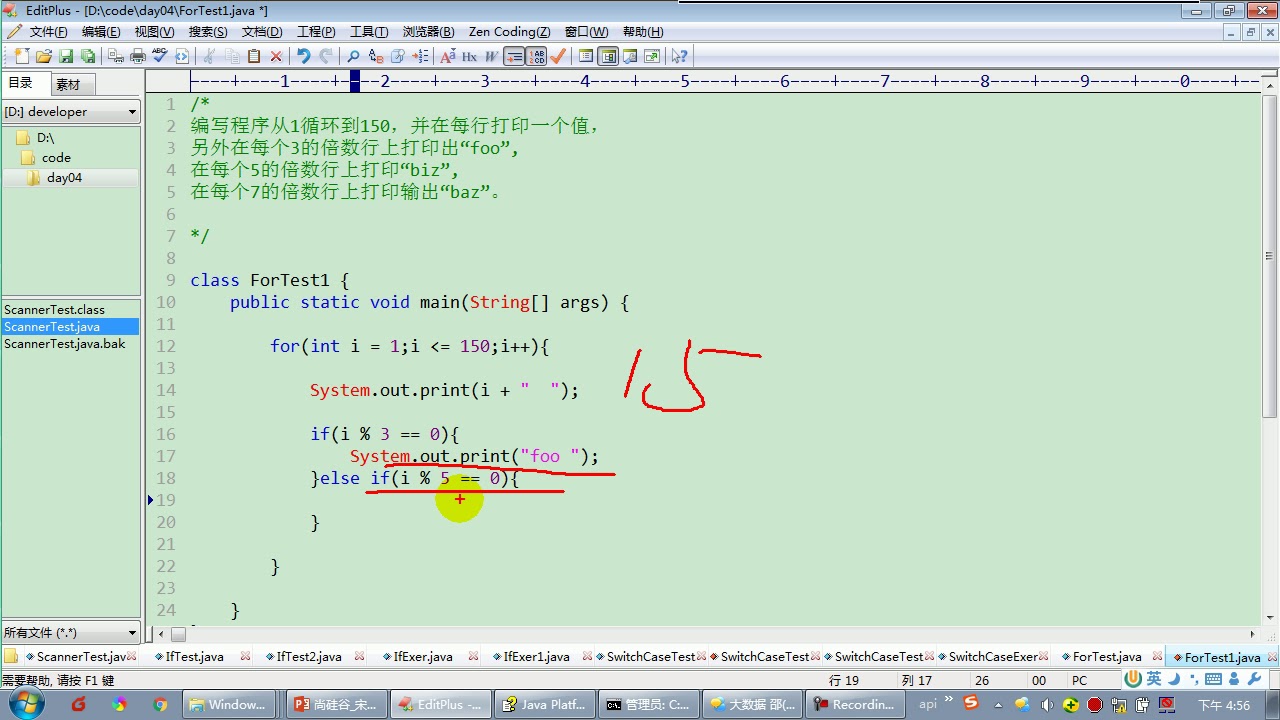Switch to the ForTest1.java document tab
1280x720 pixels.
click(1221, 657)
